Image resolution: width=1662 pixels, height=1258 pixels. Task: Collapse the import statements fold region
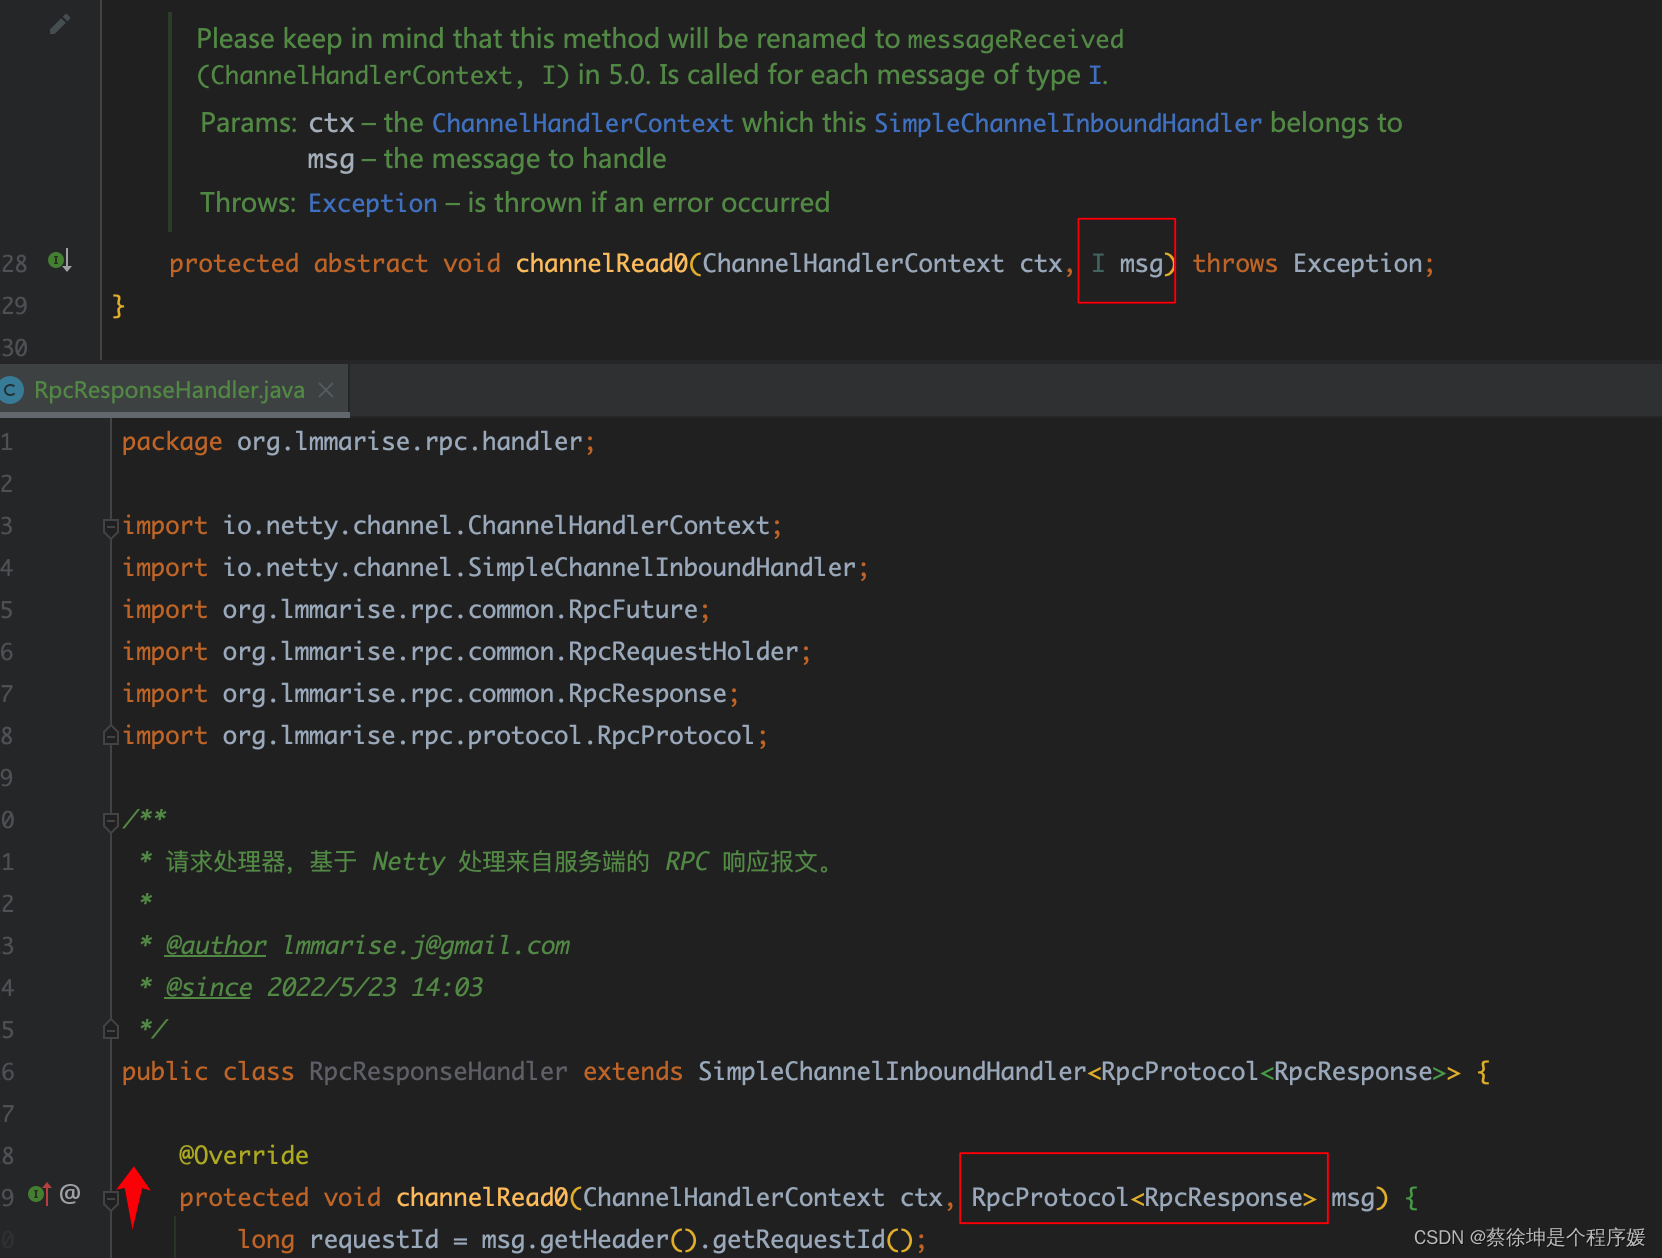click(110, 525)
